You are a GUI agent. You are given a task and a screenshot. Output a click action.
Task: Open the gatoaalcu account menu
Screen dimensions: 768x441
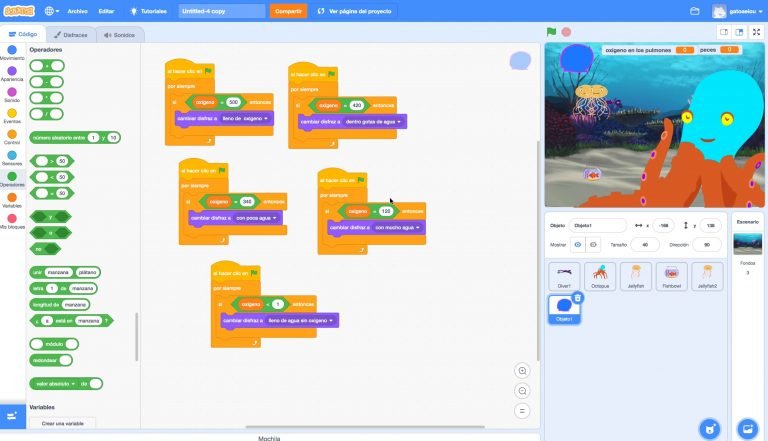(734, 11)
